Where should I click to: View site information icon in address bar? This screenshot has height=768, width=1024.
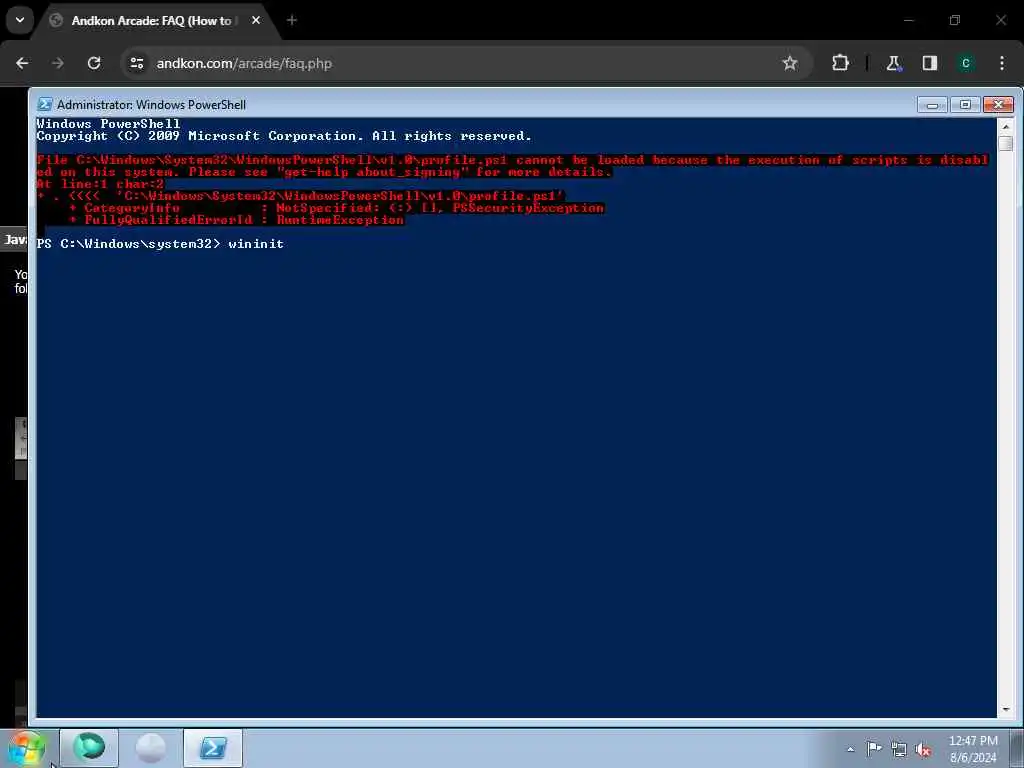pyautogui.click(x=137, y=63)
